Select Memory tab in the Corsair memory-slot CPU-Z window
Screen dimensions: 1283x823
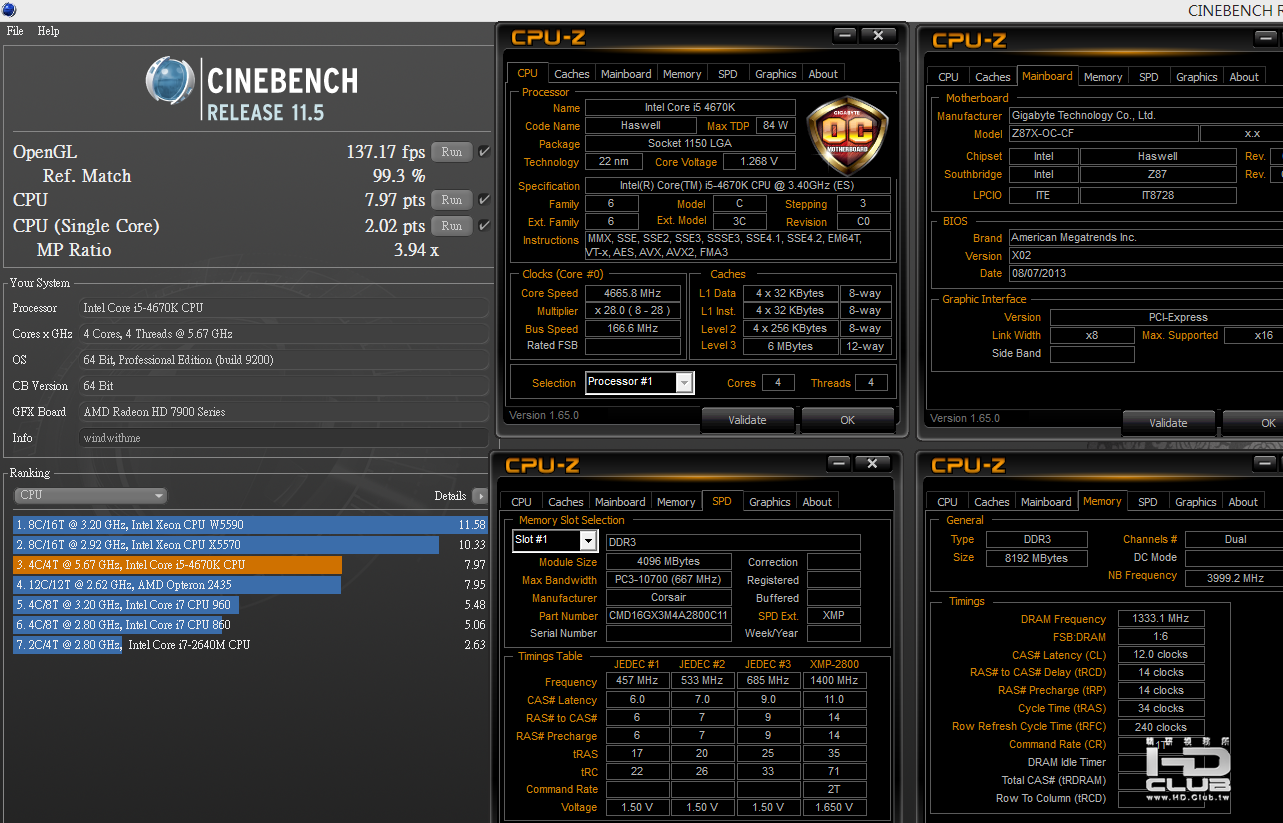[676, 502]
